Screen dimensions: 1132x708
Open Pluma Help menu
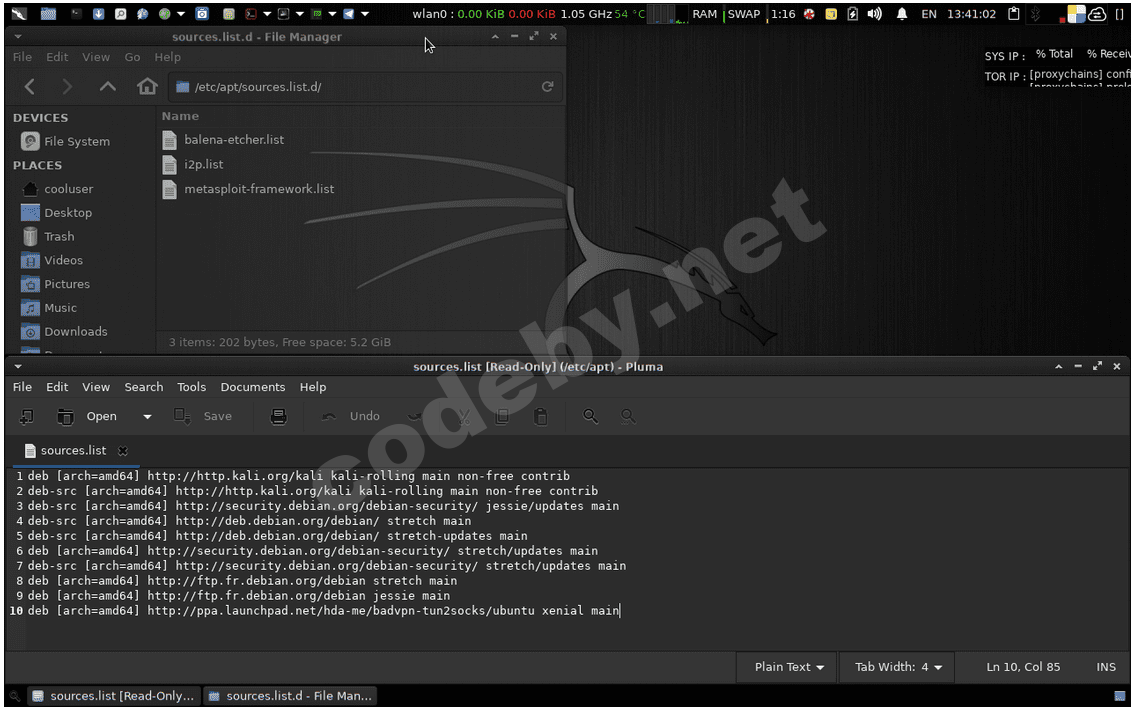coord(313,387)
